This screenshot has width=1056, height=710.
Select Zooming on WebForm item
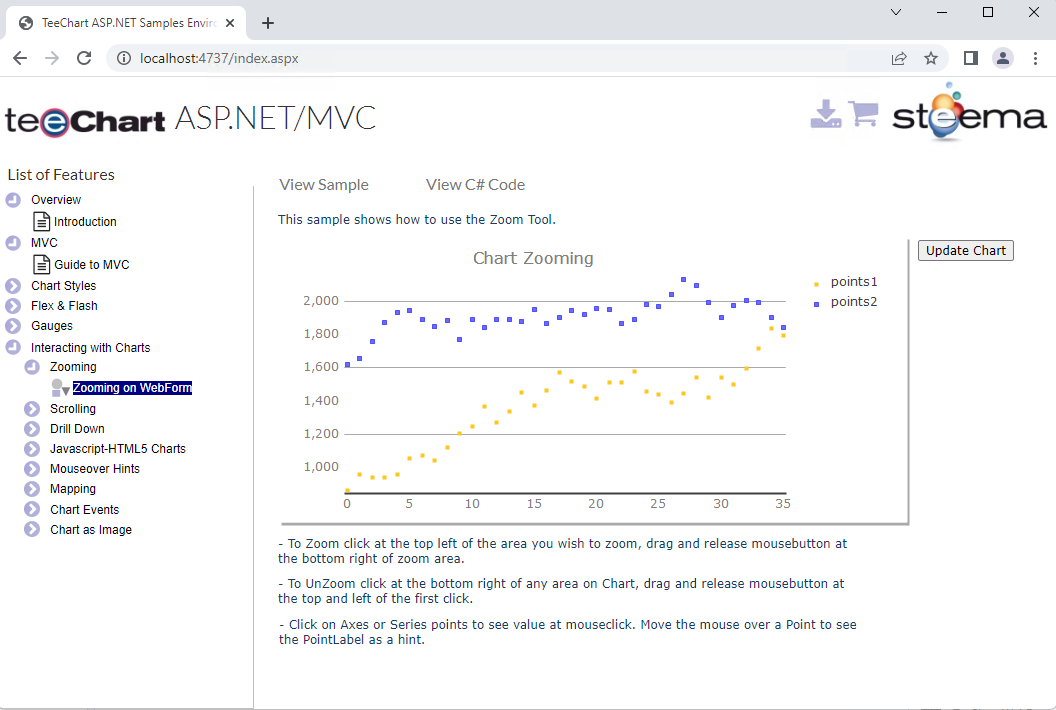click(132, 387)
